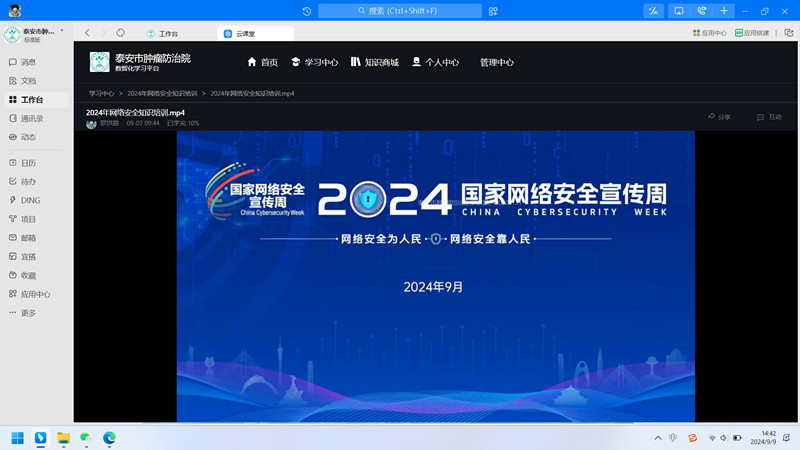Open Microsoft Edge from the taskbar

coord(109,438)
